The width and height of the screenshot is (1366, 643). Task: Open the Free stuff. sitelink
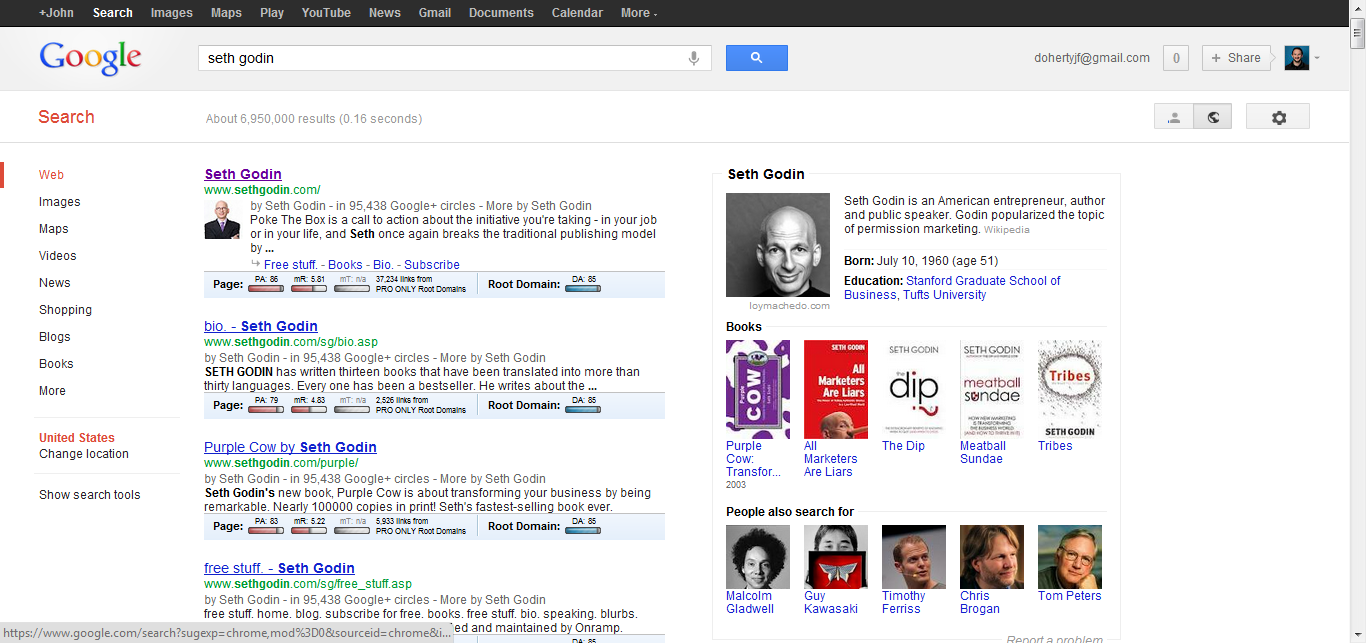click(292, 265)
